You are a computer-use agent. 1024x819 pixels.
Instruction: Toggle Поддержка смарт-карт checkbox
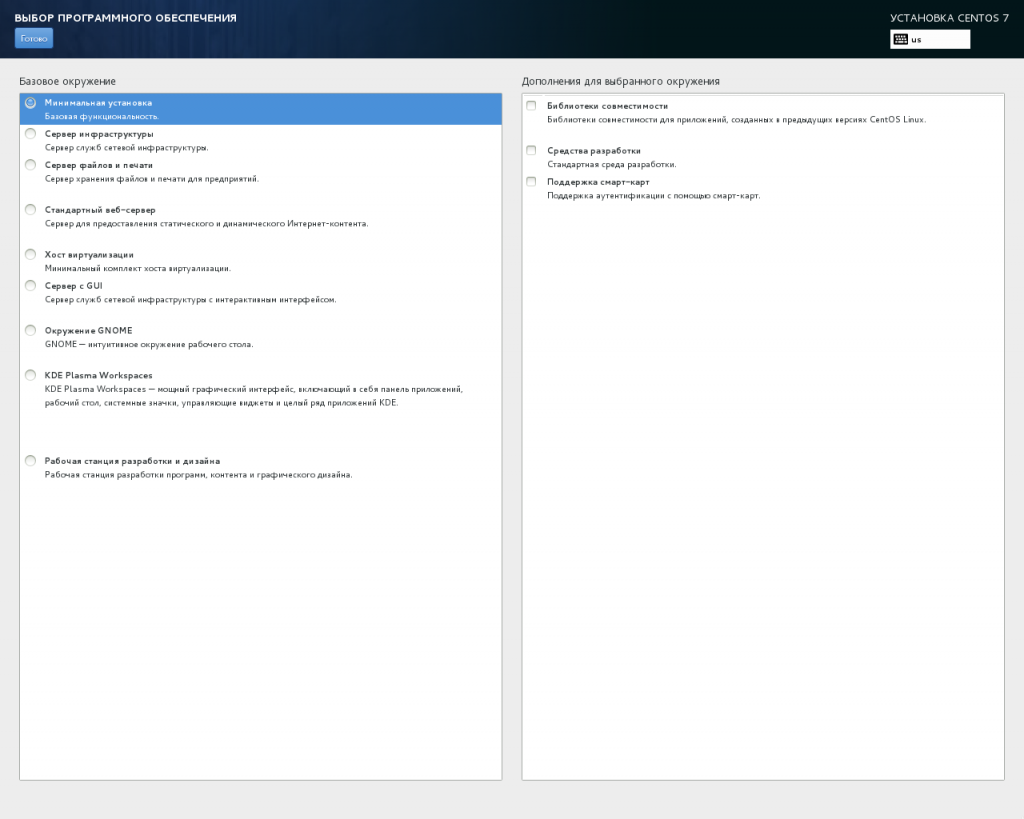click(x=531, y=182)
